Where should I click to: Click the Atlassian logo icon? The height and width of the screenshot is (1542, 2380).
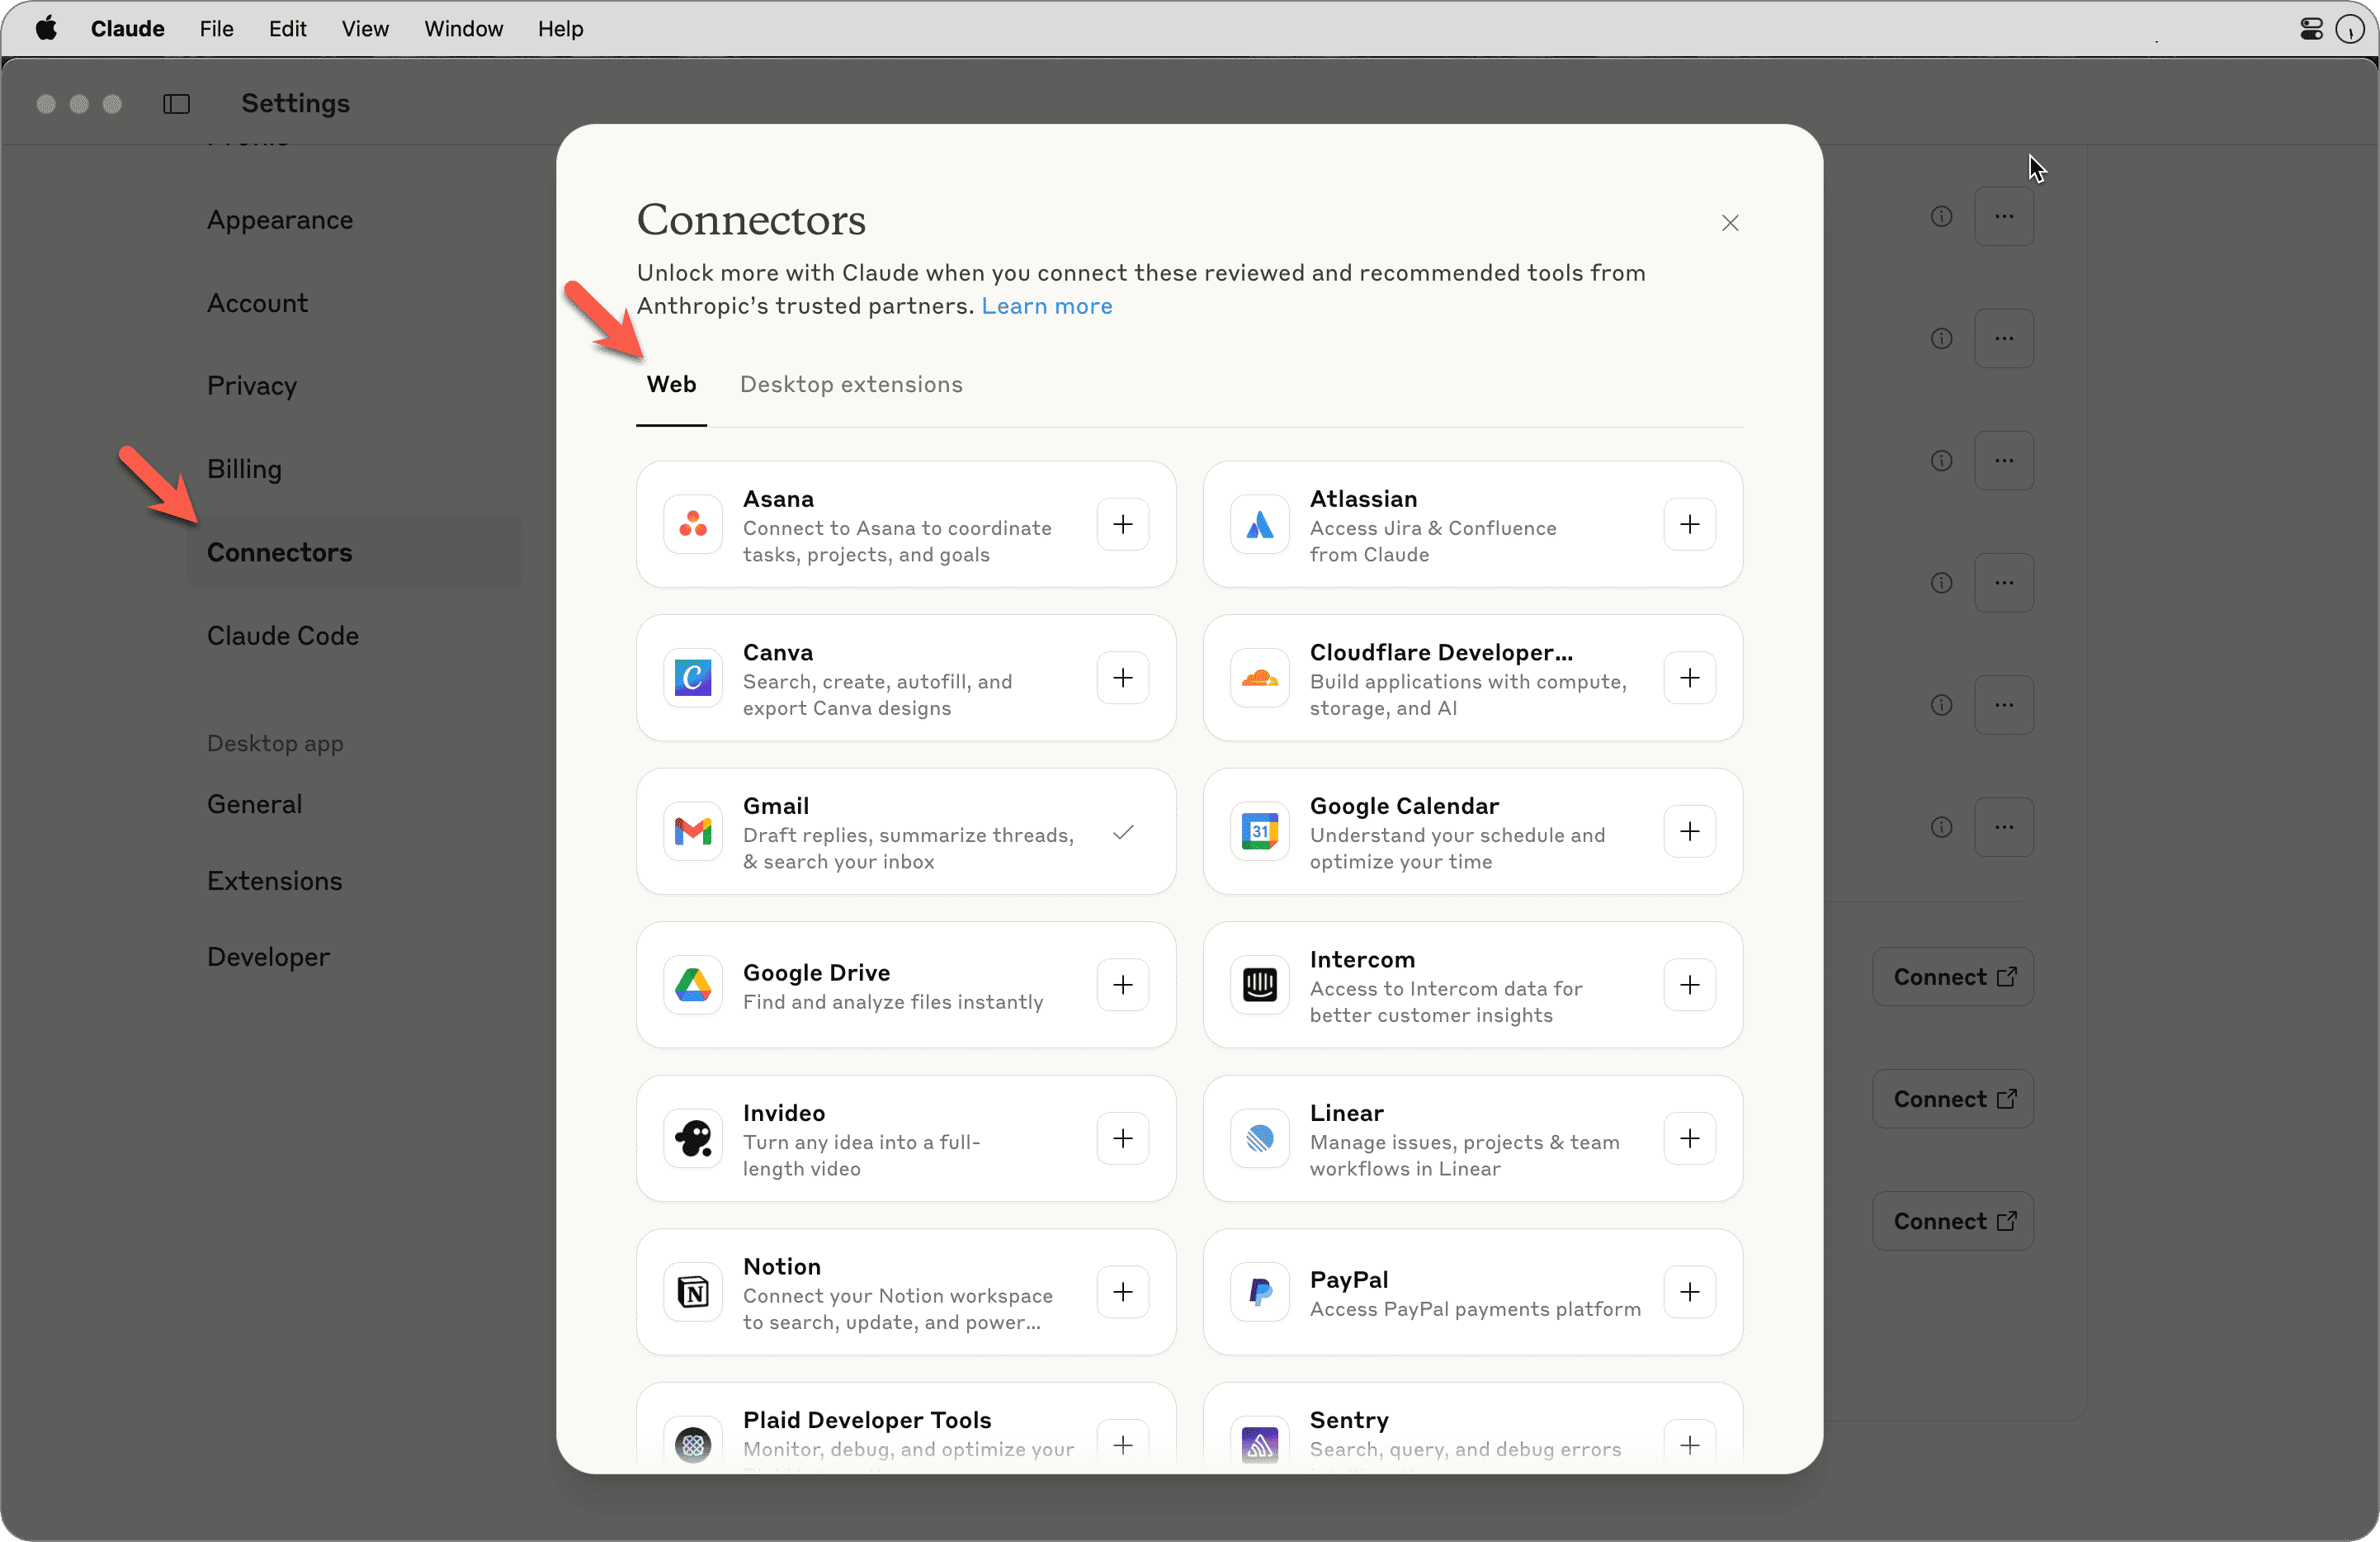[1259, 524]
